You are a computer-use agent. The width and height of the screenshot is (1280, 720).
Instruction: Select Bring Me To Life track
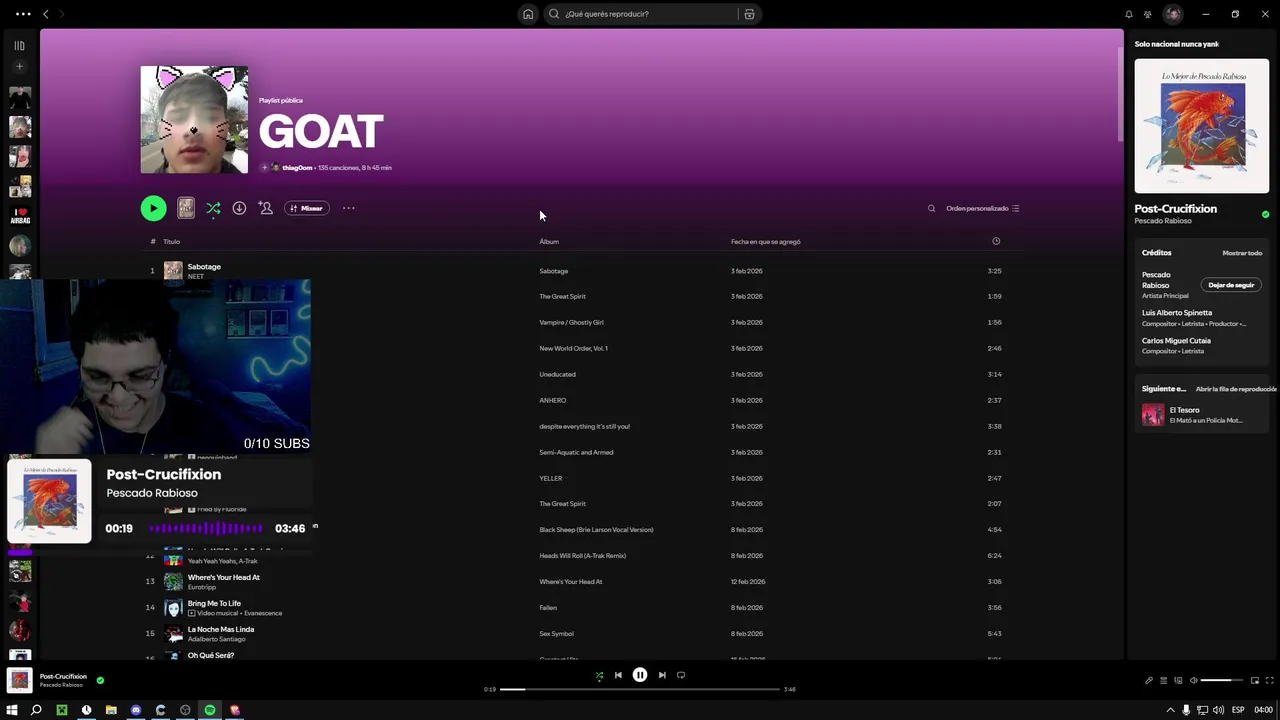582,607
